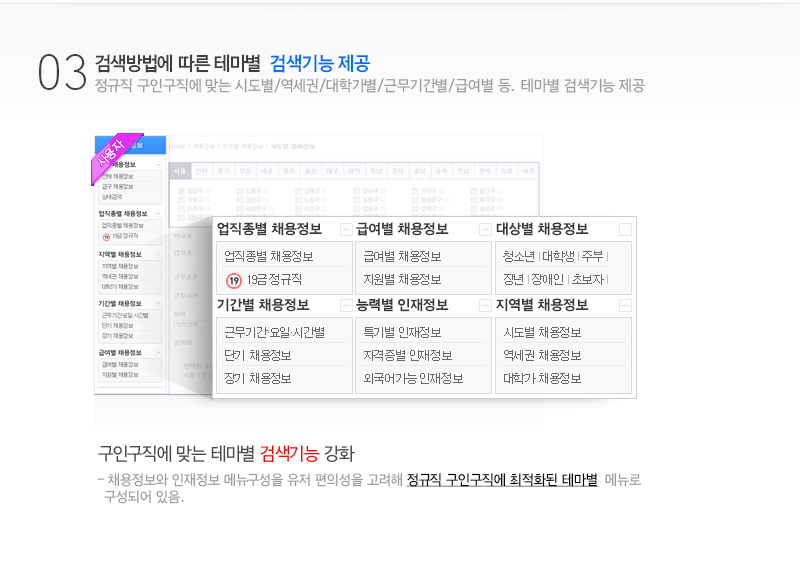Select 청소년 in the 대상별 box
This screenshot has width=800, height=570.
tap(518, 257)
